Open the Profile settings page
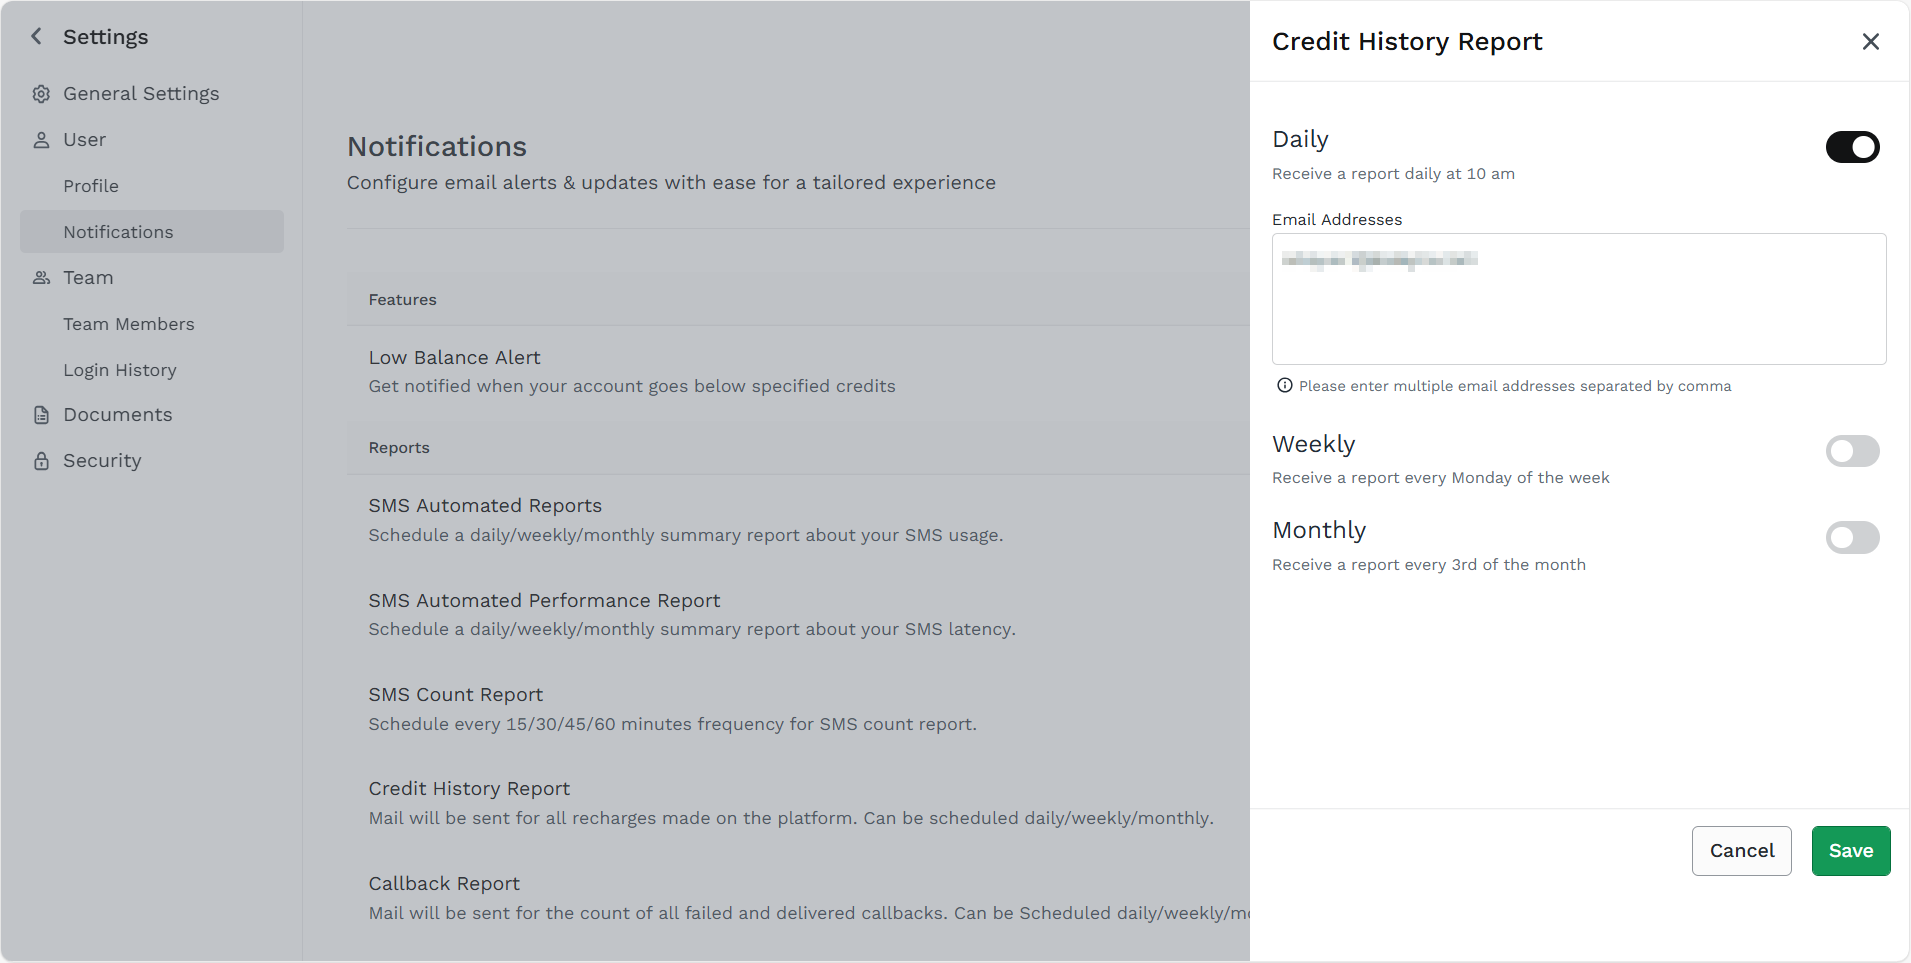1911x963 pixels. pyautogui.click(x=91, y=186)
